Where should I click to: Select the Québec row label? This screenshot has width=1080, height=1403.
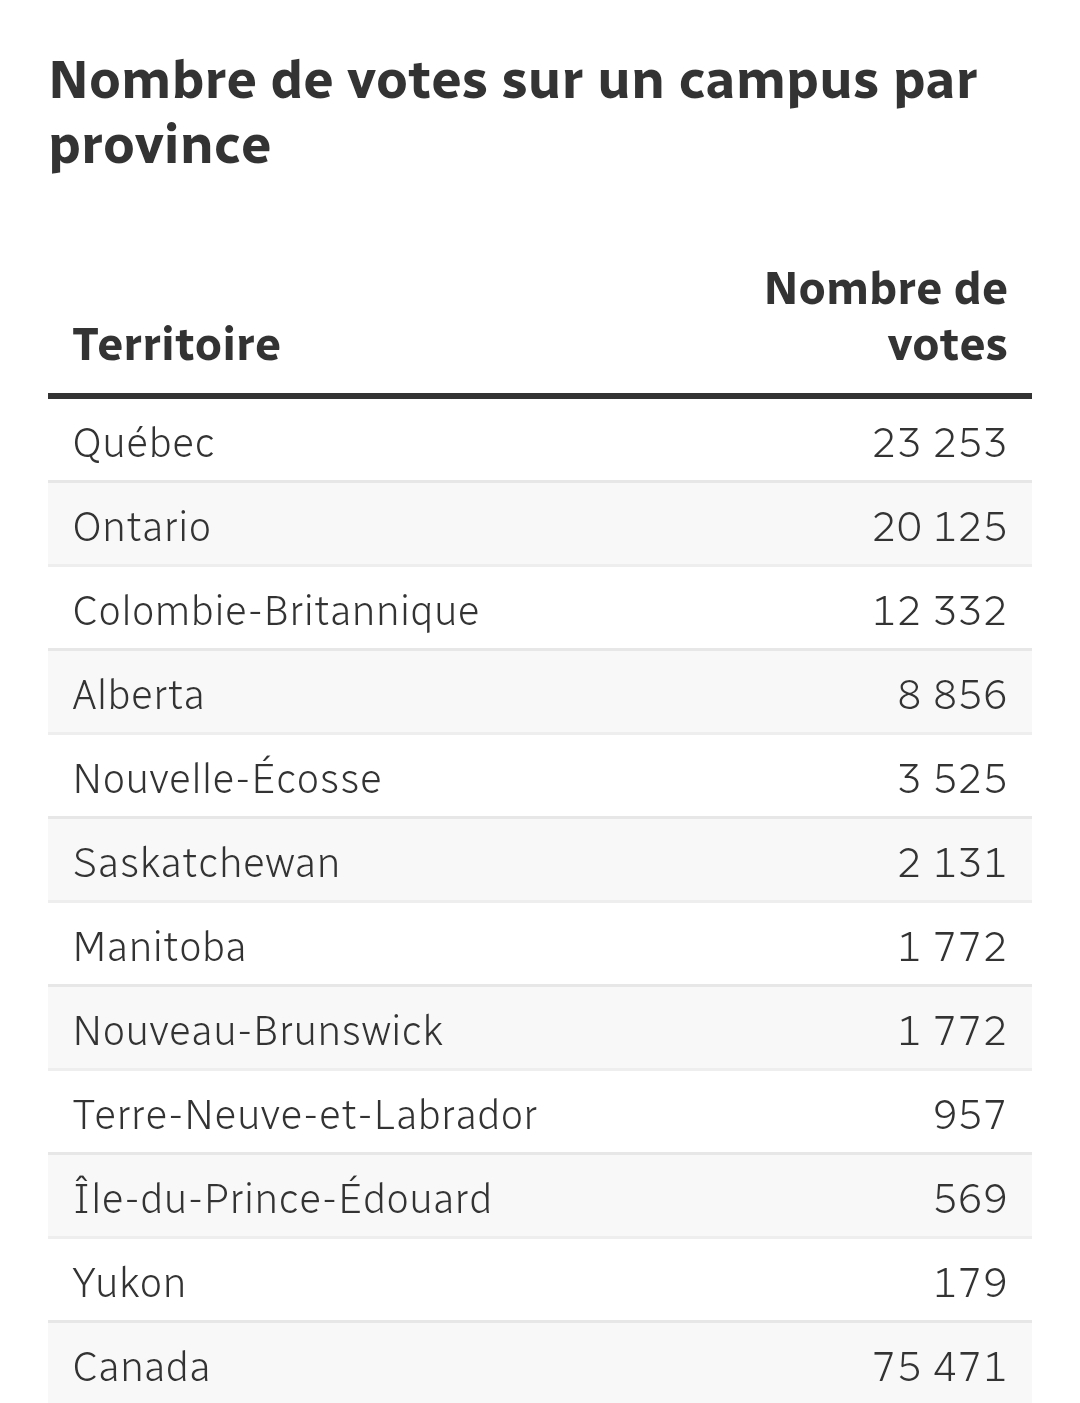click(x=144, y=443)
